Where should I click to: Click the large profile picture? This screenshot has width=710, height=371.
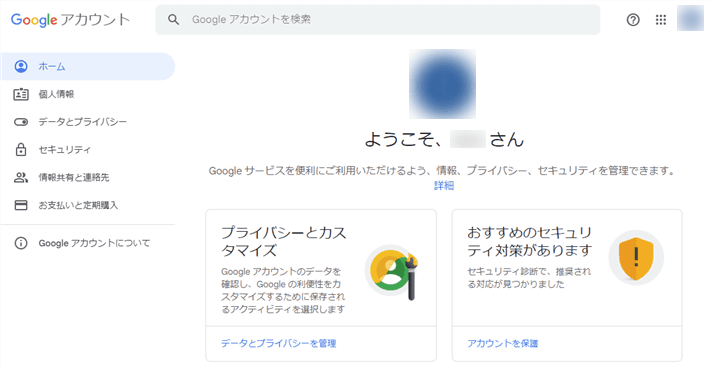tap(442, 84)
